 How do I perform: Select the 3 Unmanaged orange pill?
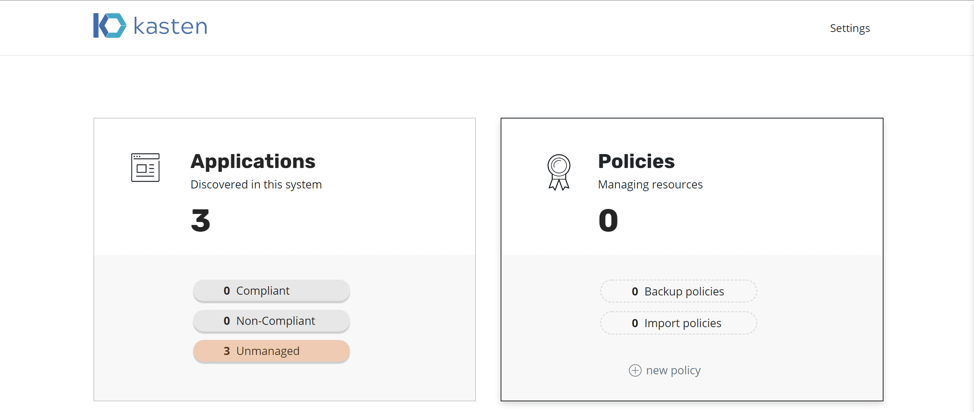pyautogui.click(x=271, y=351)
